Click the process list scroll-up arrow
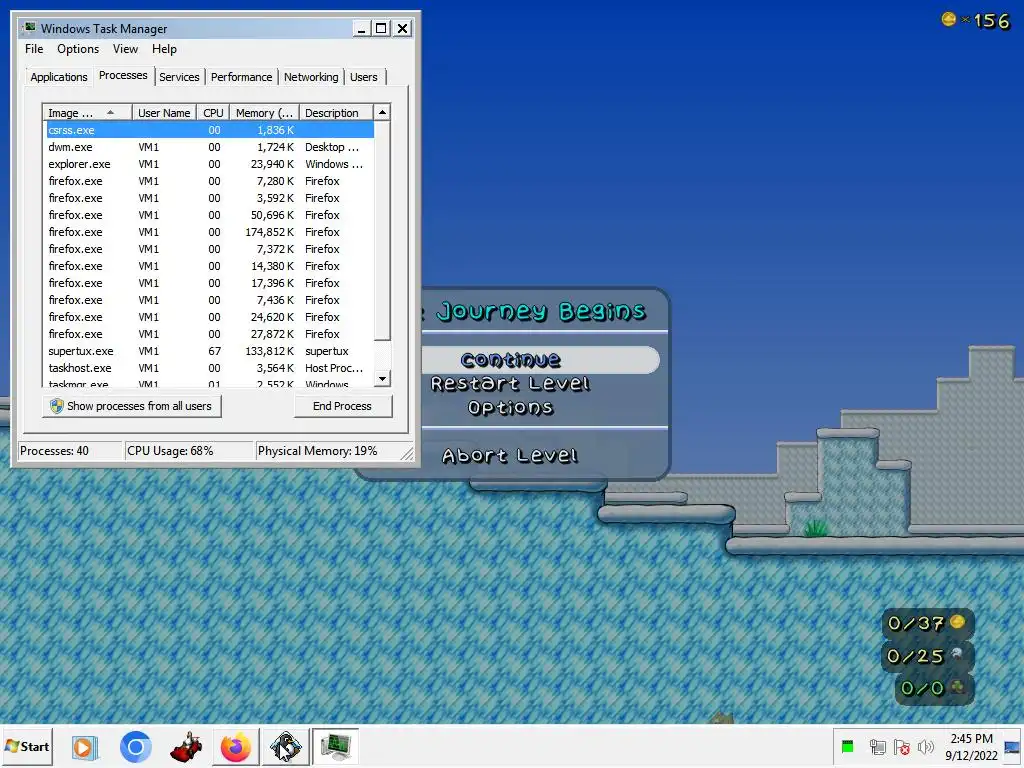 coord(383,112)
